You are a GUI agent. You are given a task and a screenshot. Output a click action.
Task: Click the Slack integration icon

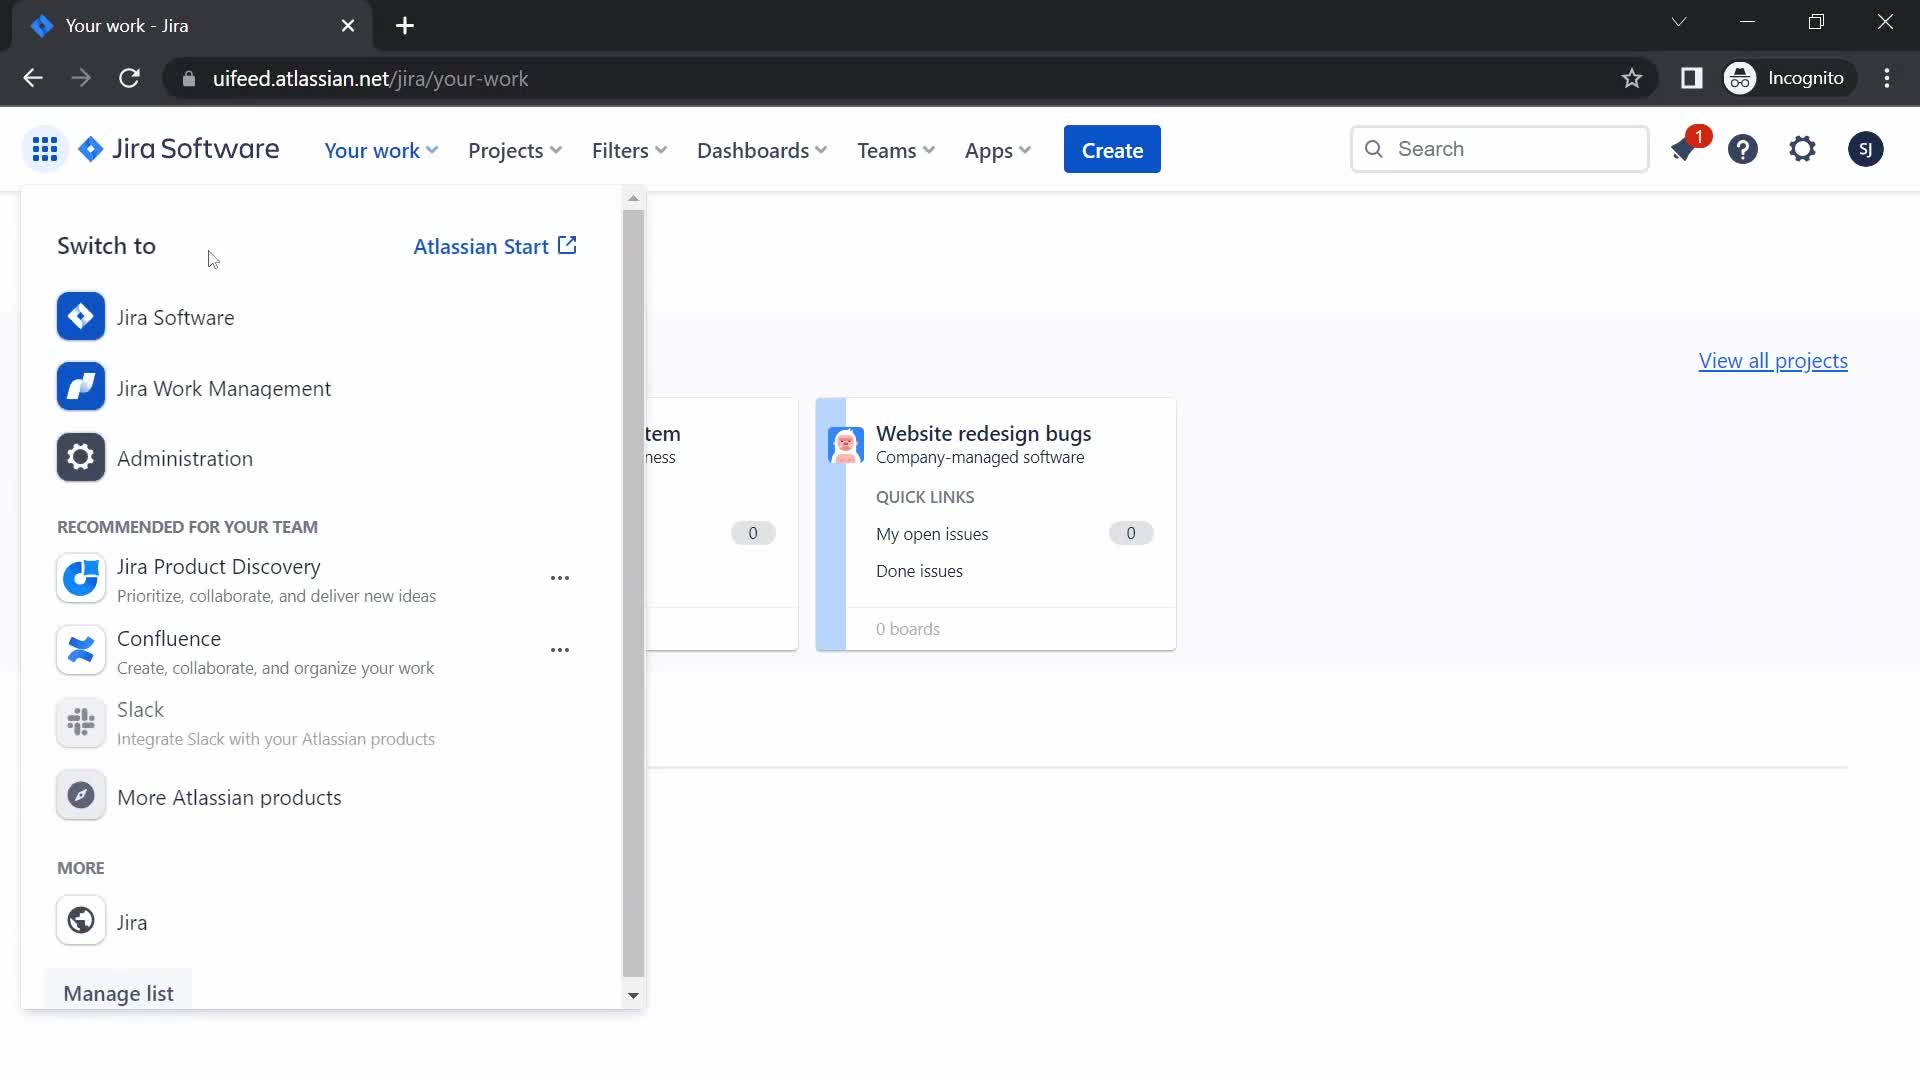[80, 721]
